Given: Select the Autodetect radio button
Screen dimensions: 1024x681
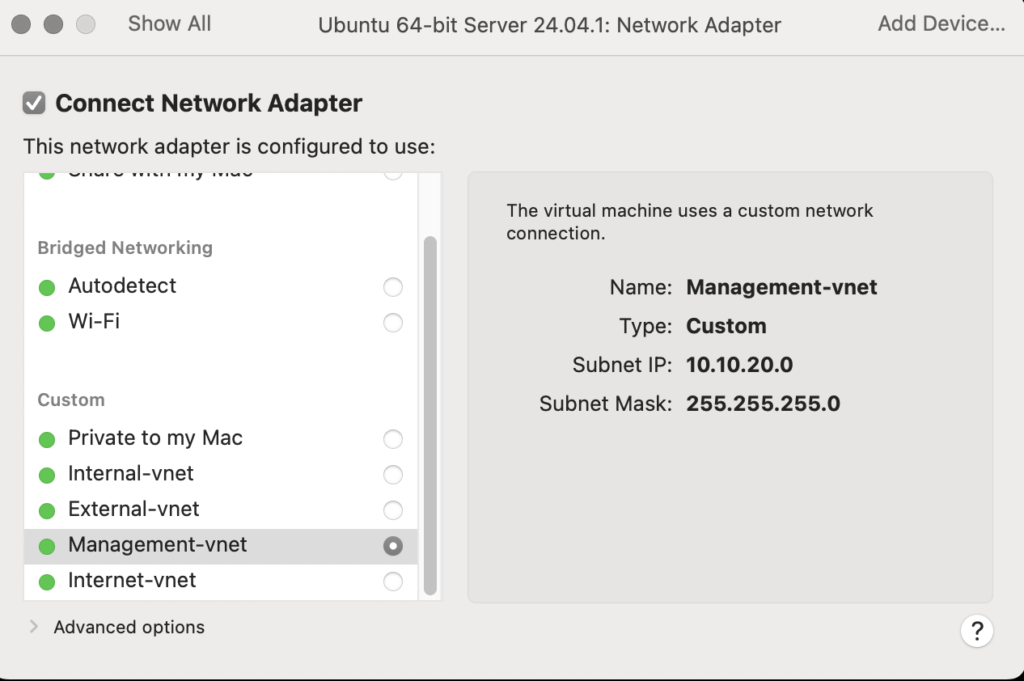Looking at the screenshot, I should [393, 286].
